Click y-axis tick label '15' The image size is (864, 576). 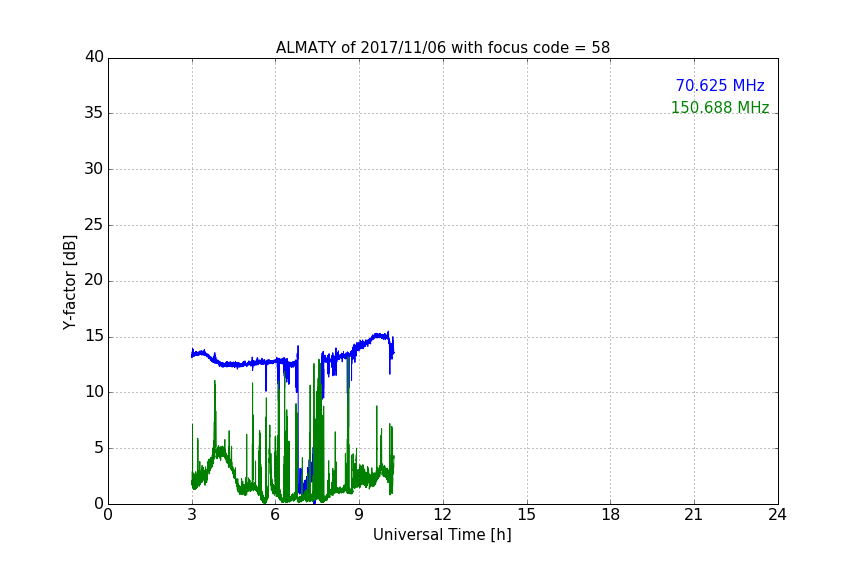pyautogui.click(x=94, y=336)
